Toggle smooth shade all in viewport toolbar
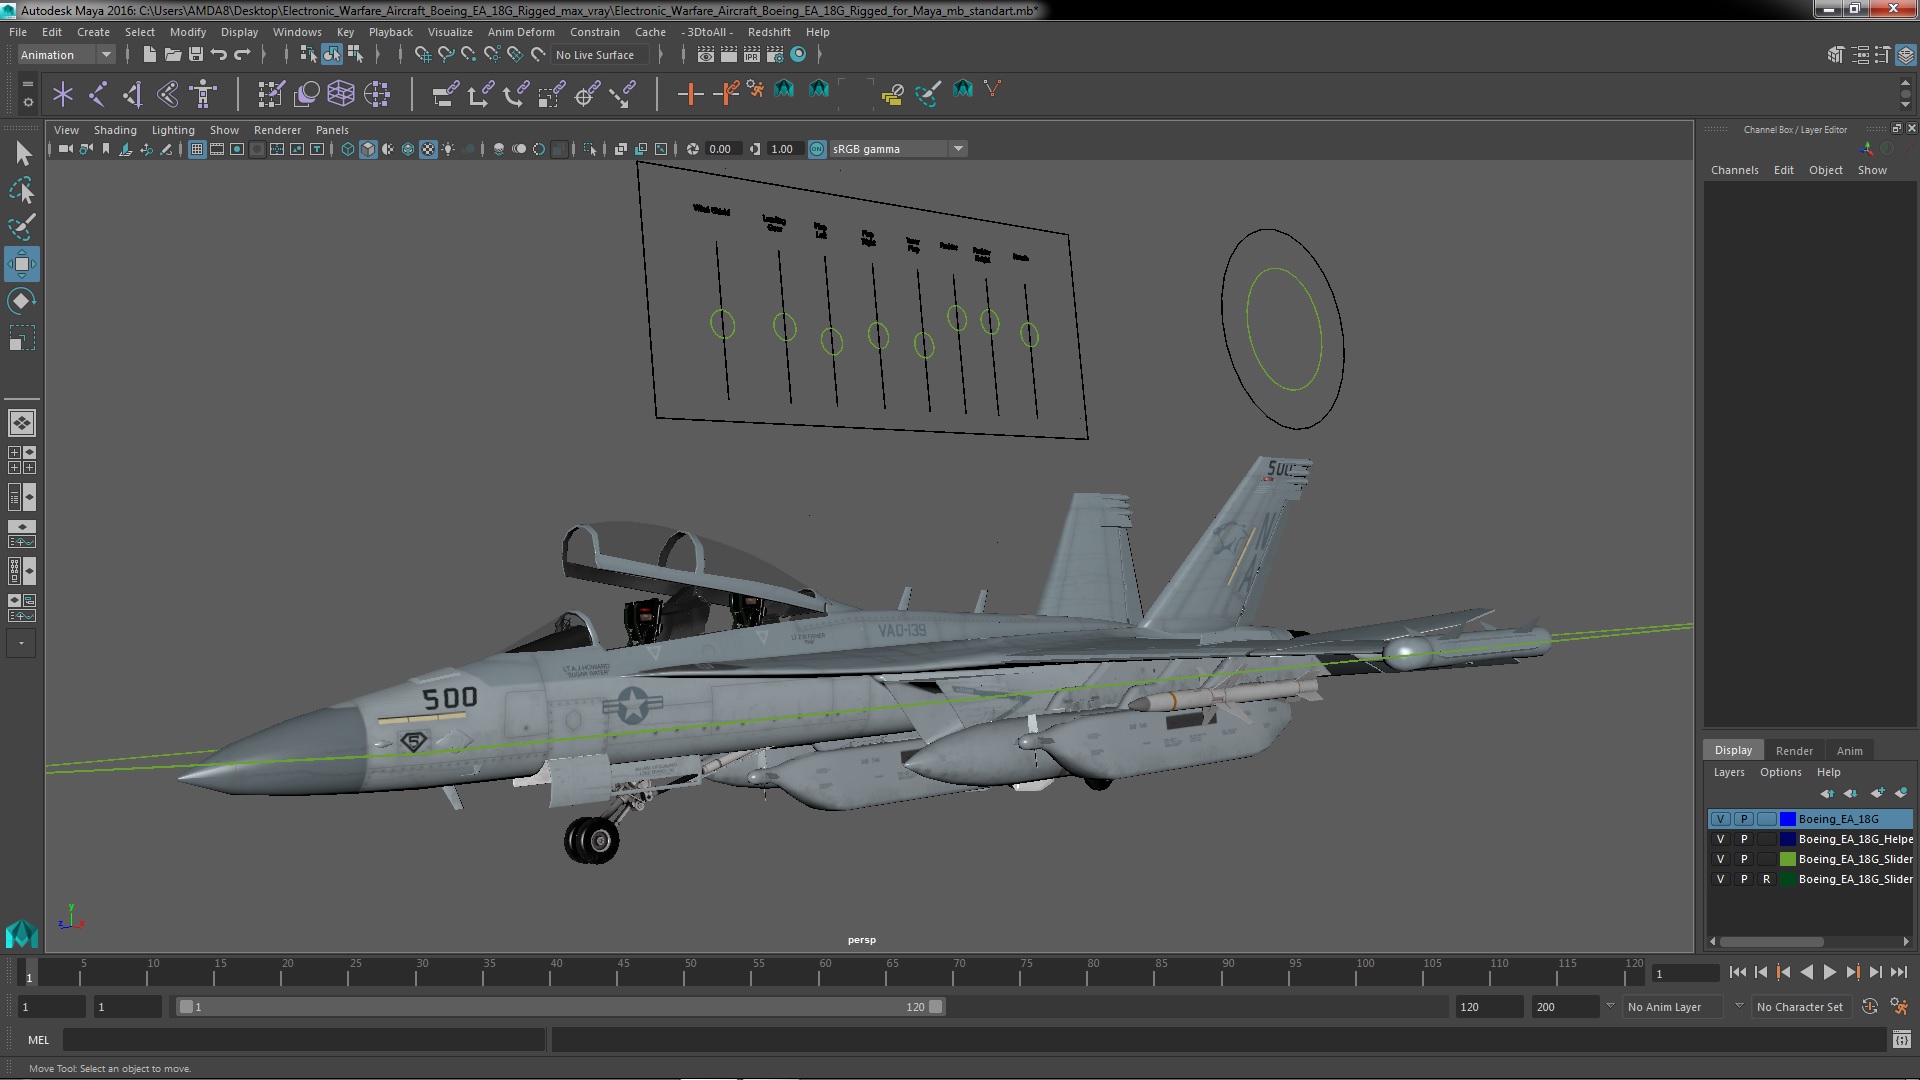 [368, 149]
